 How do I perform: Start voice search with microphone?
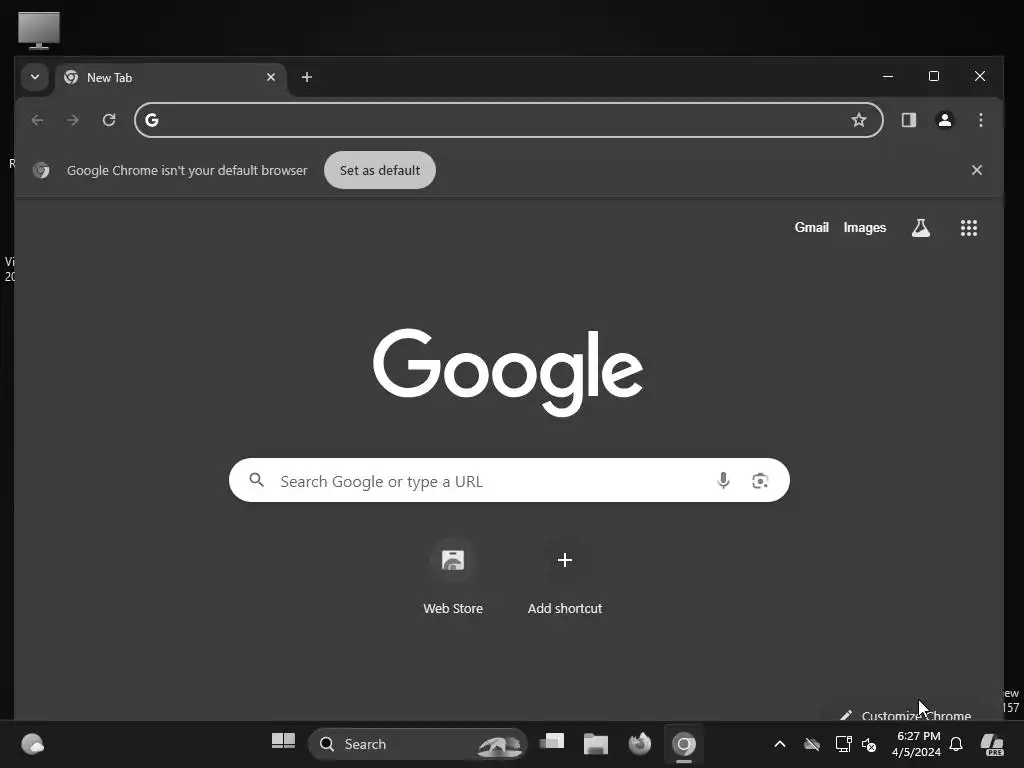723,481
